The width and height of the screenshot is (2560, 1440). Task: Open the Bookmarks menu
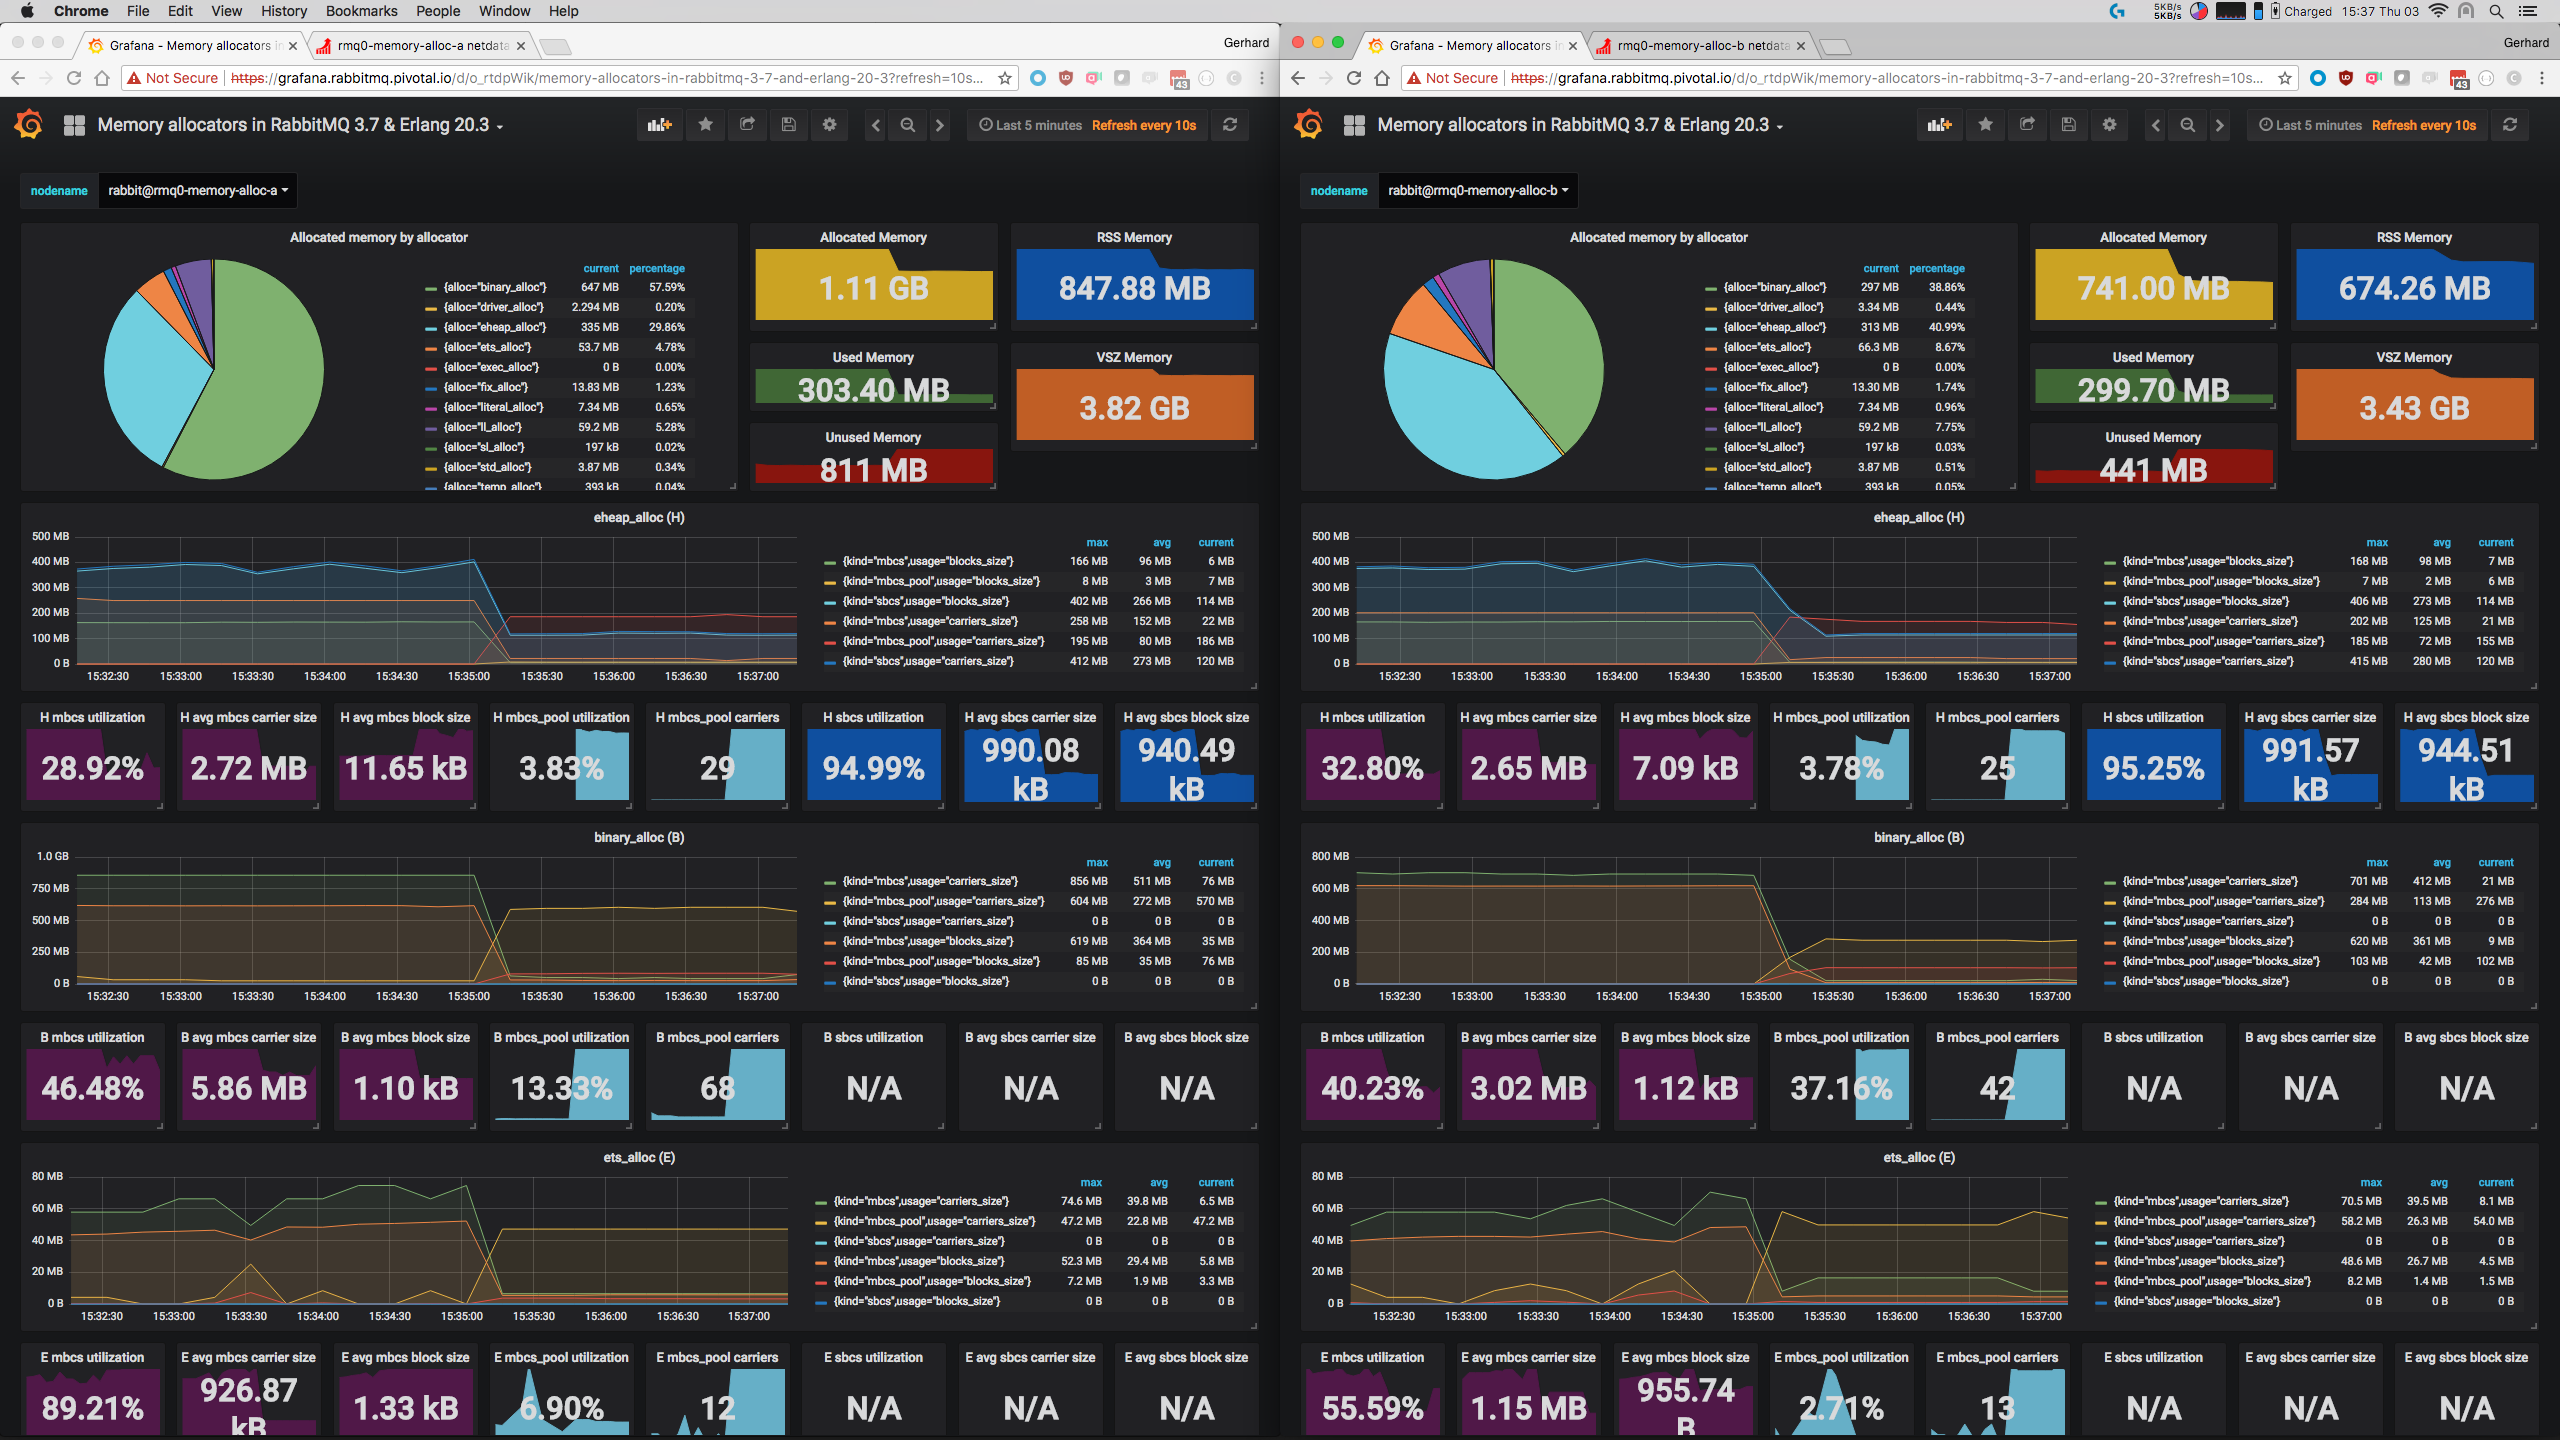pyautogui.click(x=361, y=11)
